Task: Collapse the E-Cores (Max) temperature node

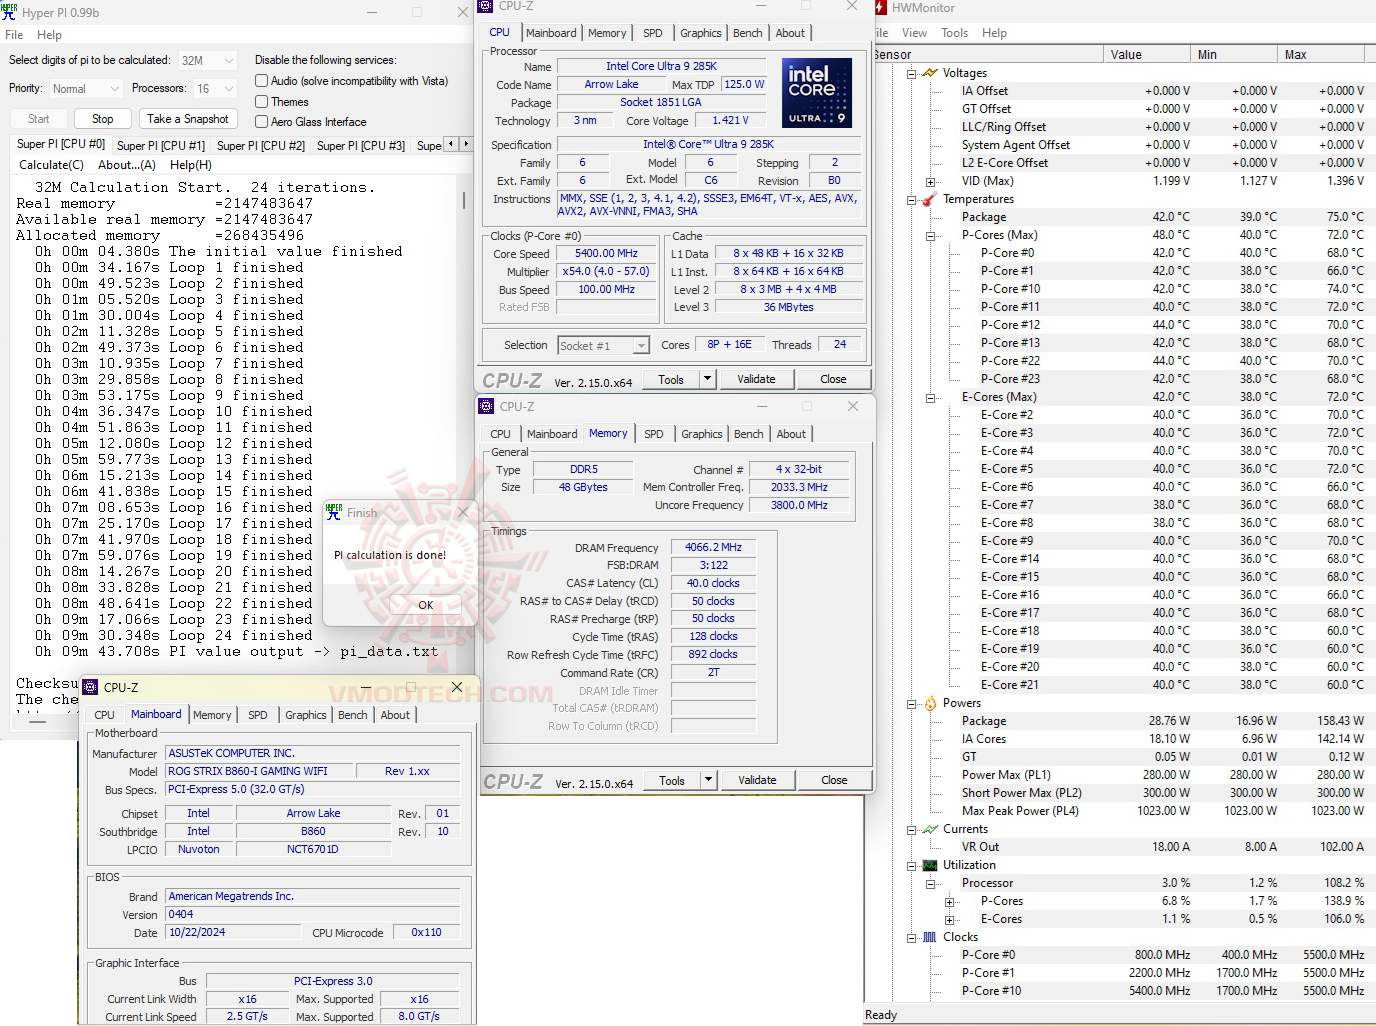Action: click(x=930, y=398)
